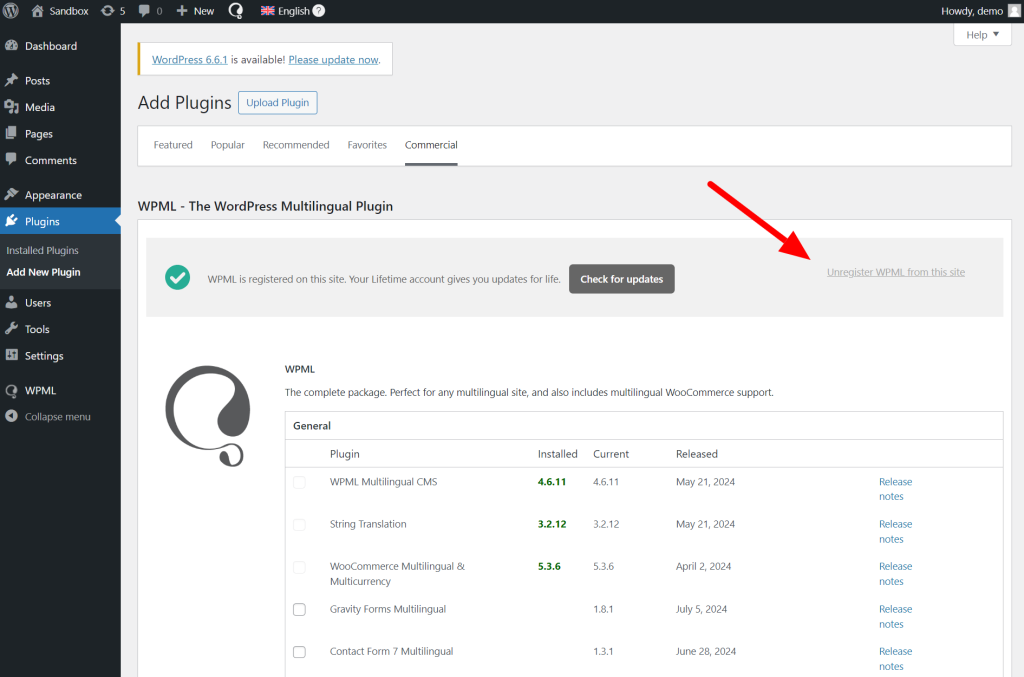This screenshot has width=1024, height=677.
Task: Open Release notes for WooCommerce Multilingual
Action: tap(895, 574)
